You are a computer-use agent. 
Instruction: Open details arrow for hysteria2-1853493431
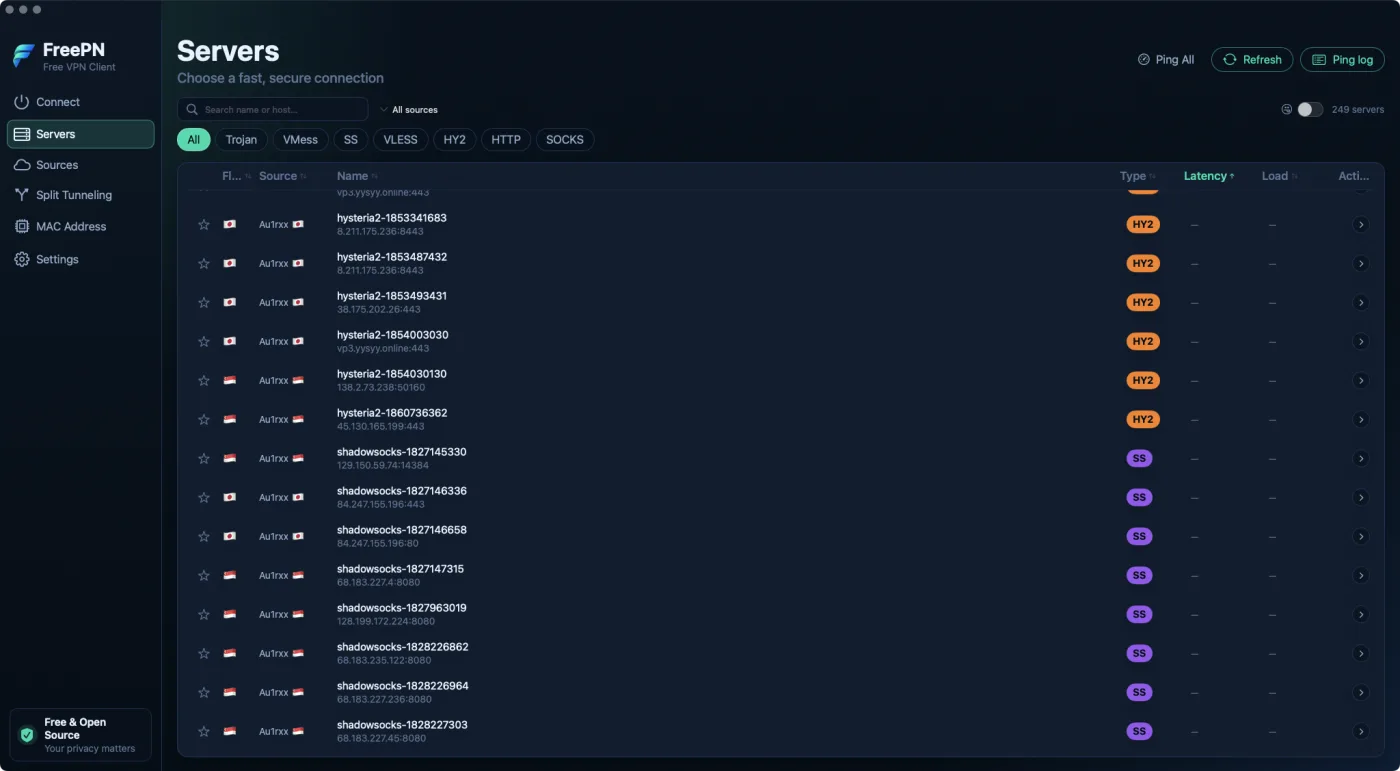[x=1360, y=303]
